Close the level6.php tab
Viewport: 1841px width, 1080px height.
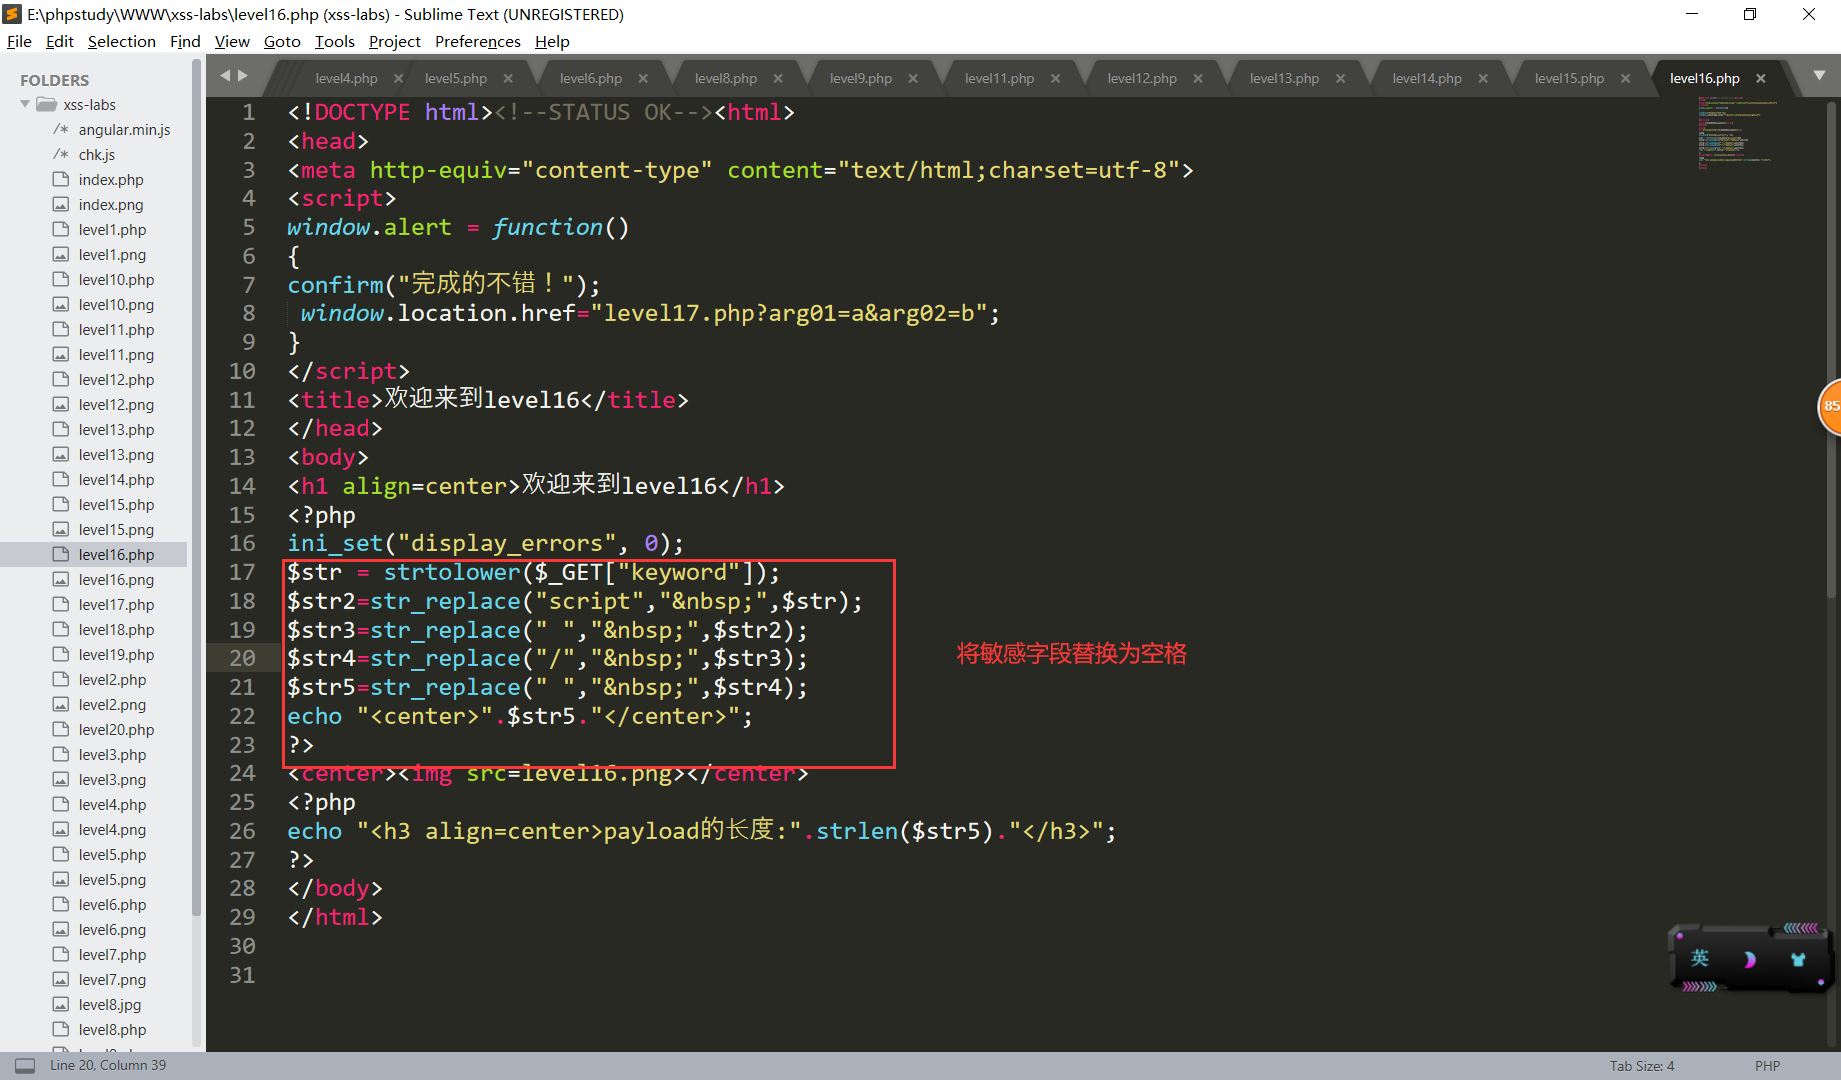point(643,78)
